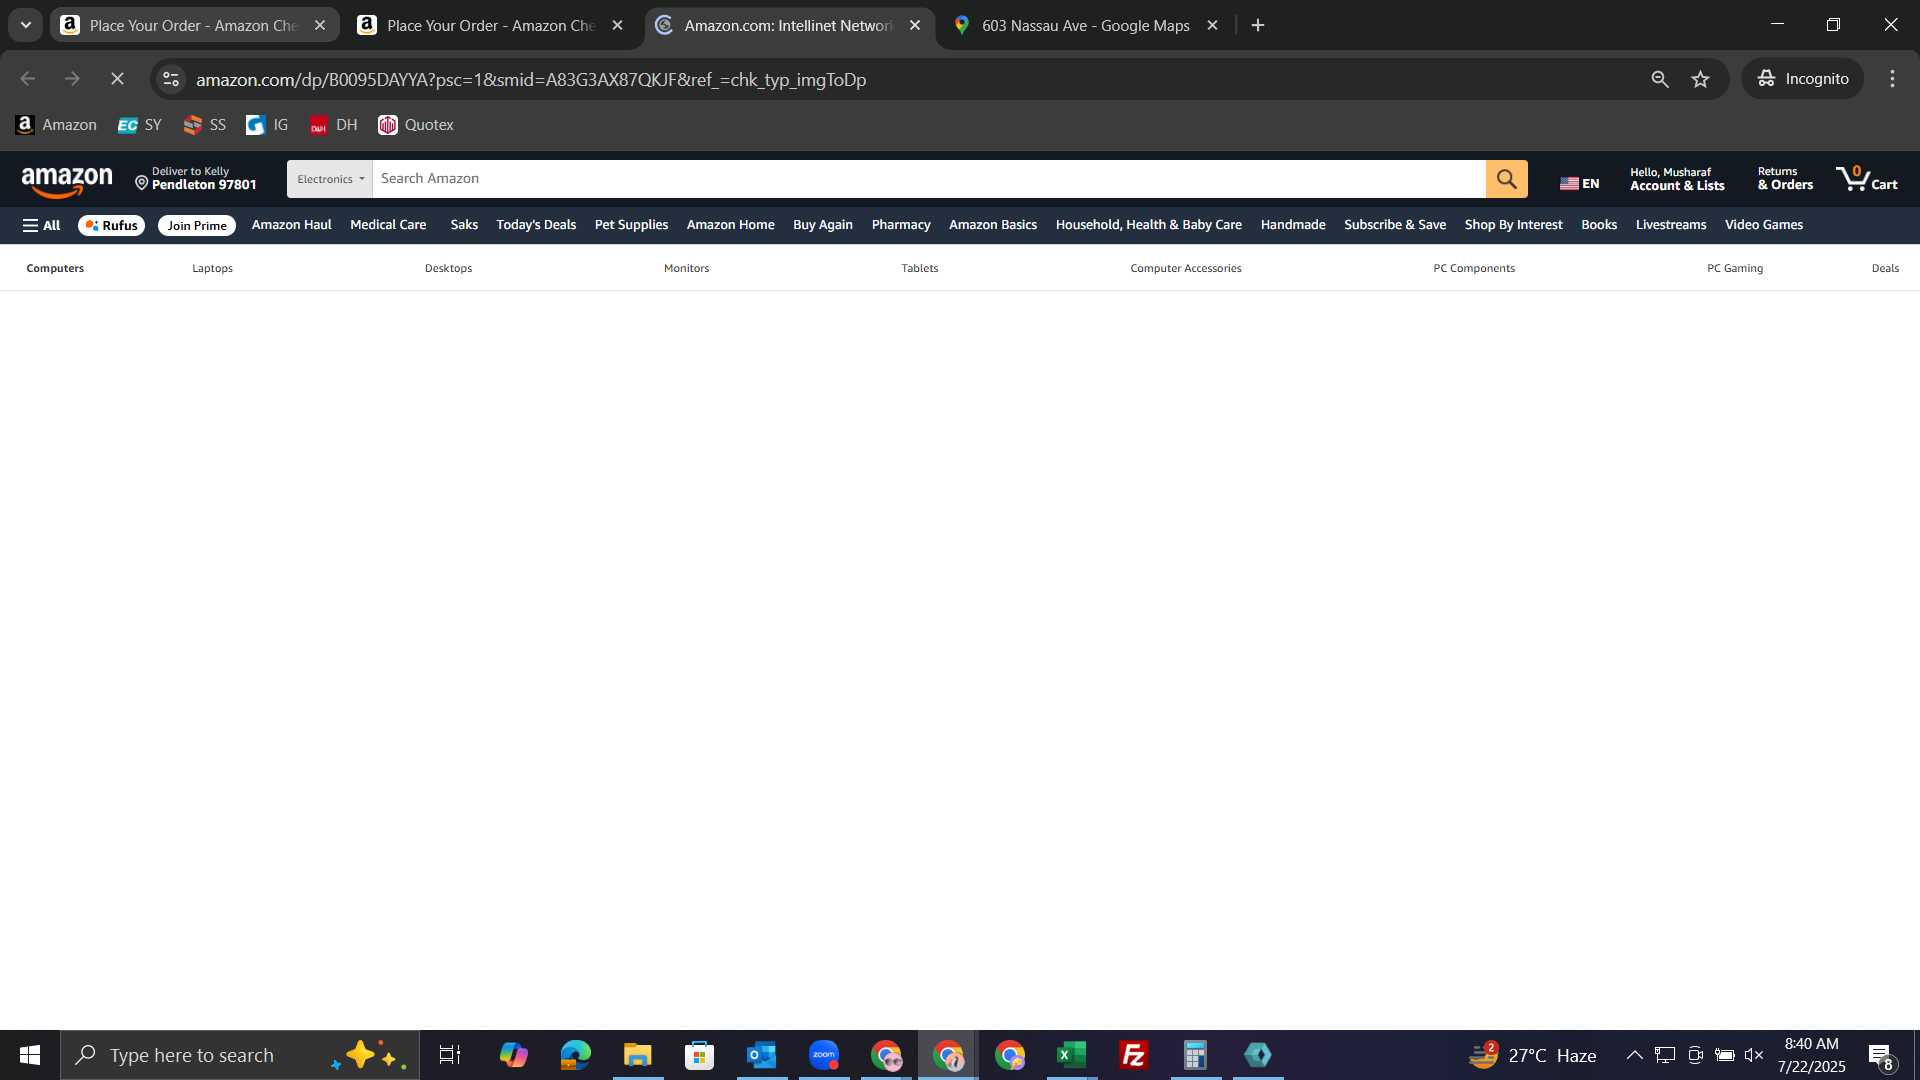Open Task View on taskbar
The width and height of the screenshot is (1920, 1080).
[450, 1055]
